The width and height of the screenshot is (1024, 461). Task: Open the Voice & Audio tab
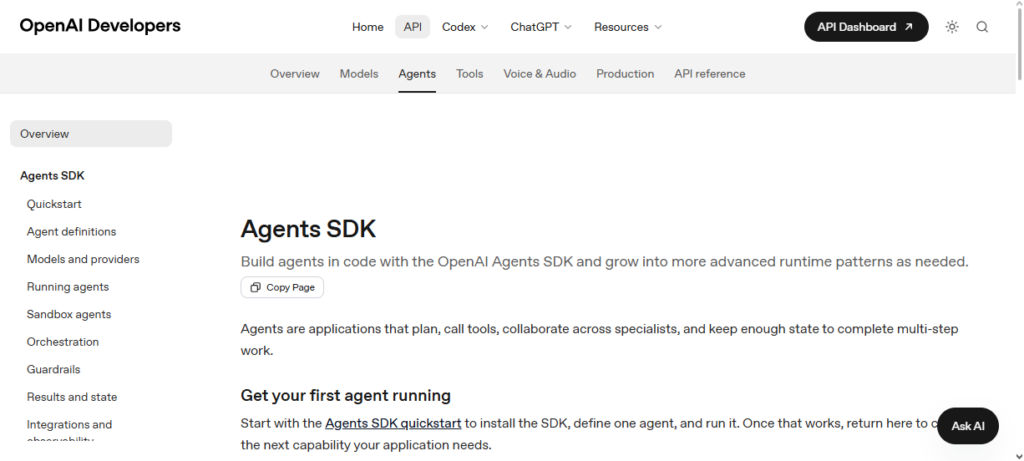click(539, 74)
